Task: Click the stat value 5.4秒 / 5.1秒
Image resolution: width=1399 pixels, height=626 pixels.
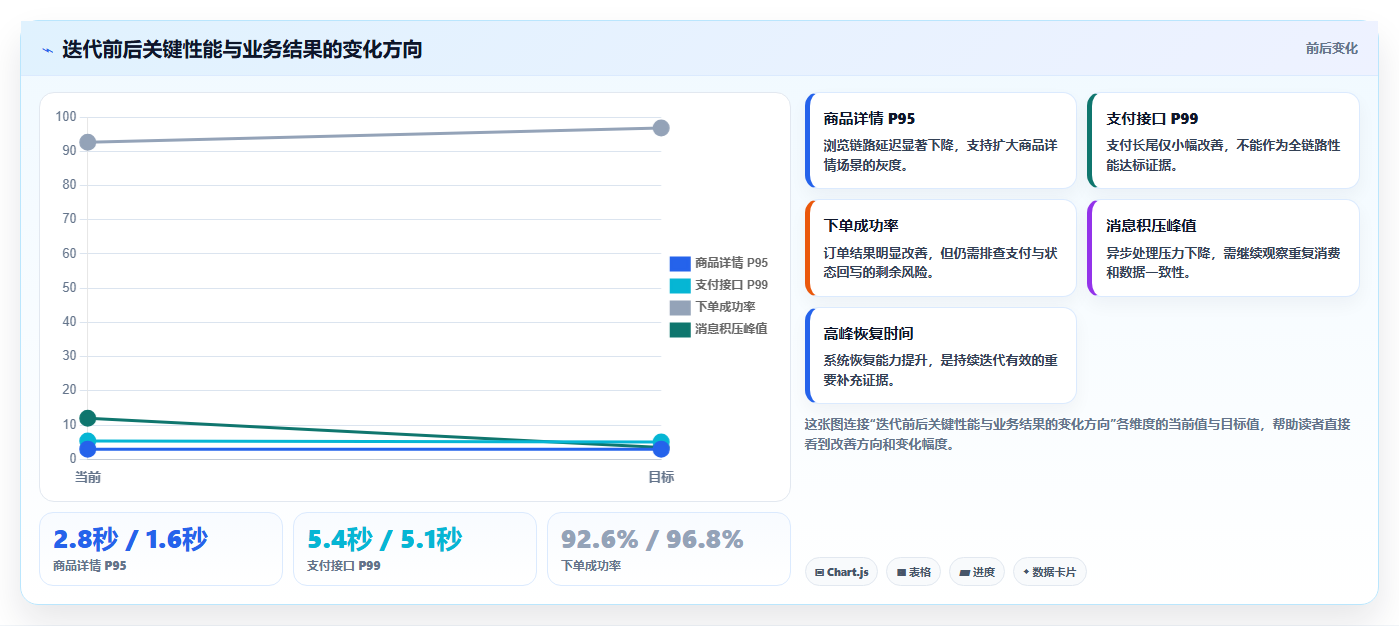Action: [x=384, y=540]
